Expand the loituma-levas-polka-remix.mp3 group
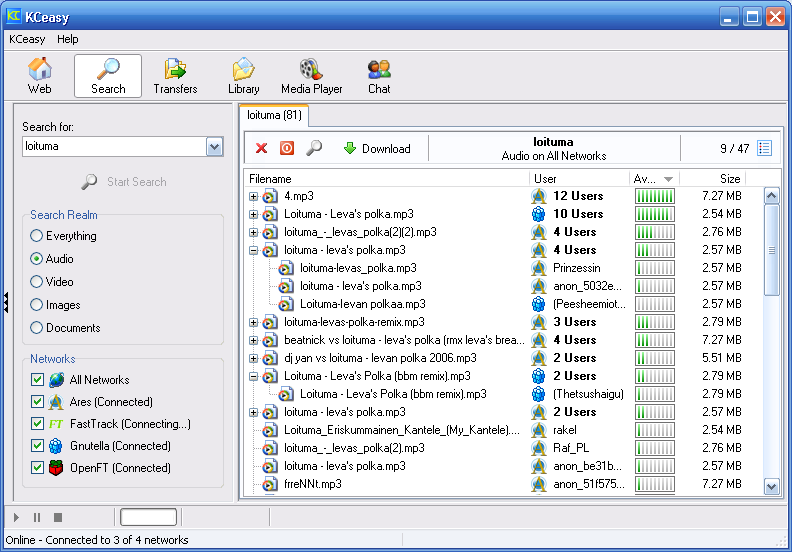 point(254,323)
